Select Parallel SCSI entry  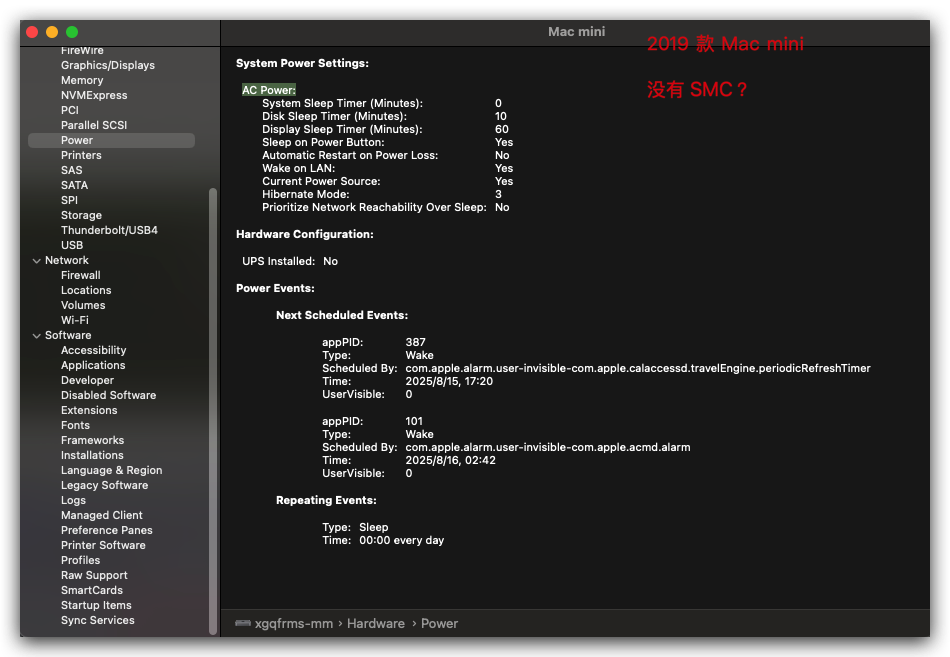coord(94,125)
